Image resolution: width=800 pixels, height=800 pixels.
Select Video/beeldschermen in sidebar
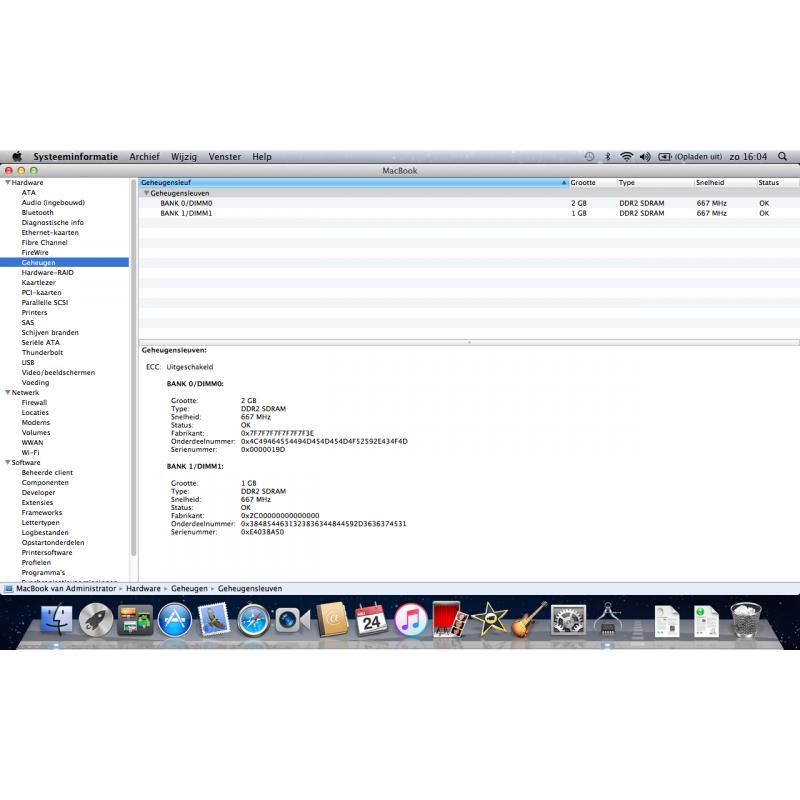(x=58, y=372)
